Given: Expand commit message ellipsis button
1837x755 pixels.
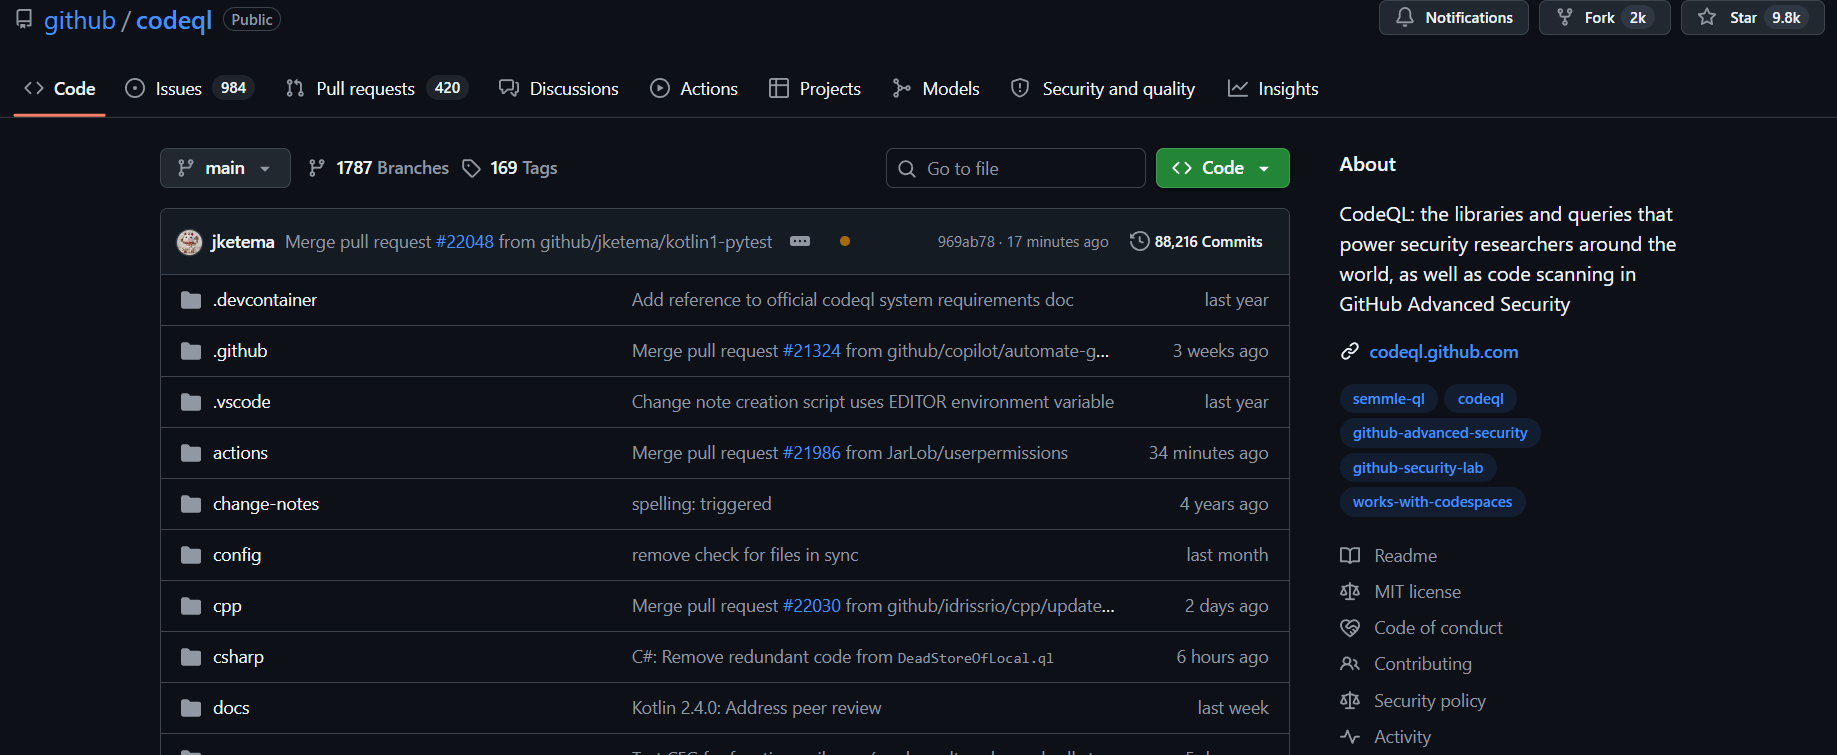Looking at the screenshot, I should pyautogui.click(x=800, y=241).
